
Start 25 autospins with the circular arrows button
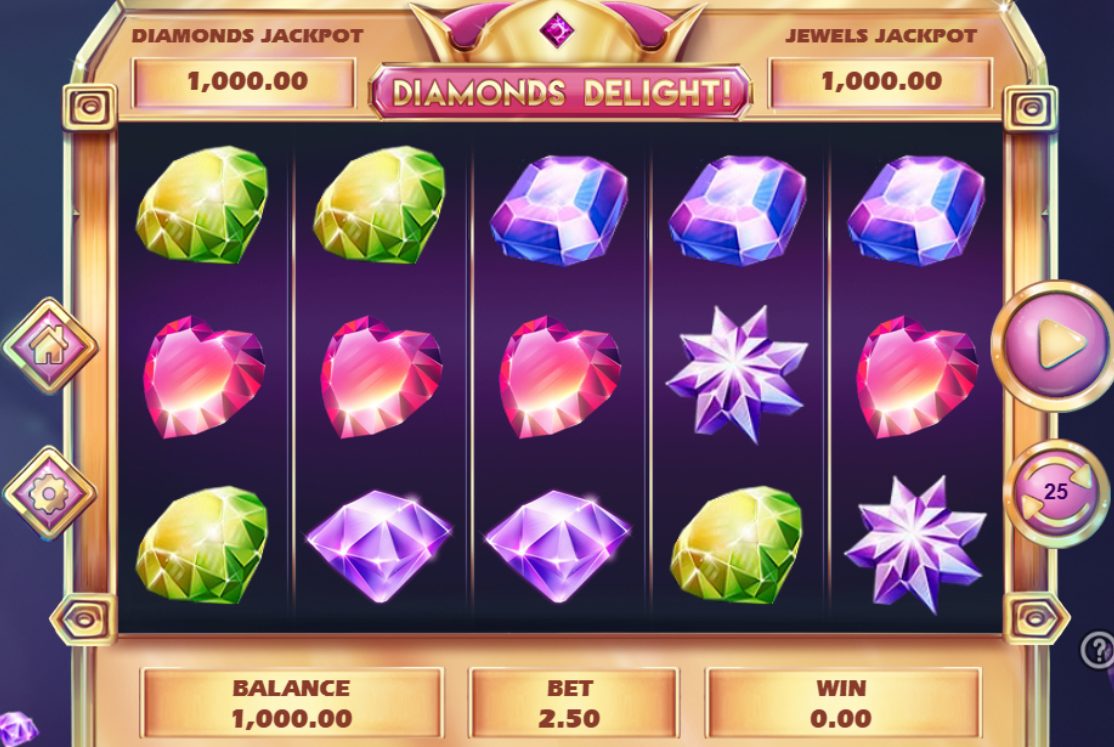(x=1056, y=492)
